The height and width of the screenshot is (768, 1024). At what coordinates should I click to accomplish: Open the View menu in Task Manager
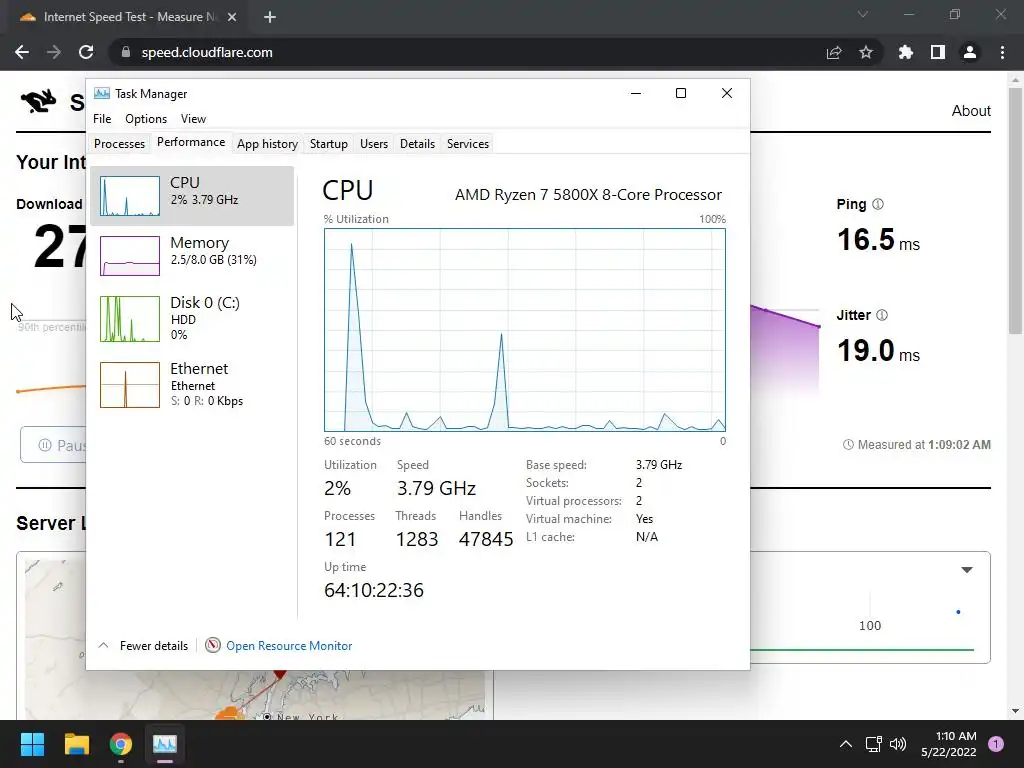coord(193,119)
